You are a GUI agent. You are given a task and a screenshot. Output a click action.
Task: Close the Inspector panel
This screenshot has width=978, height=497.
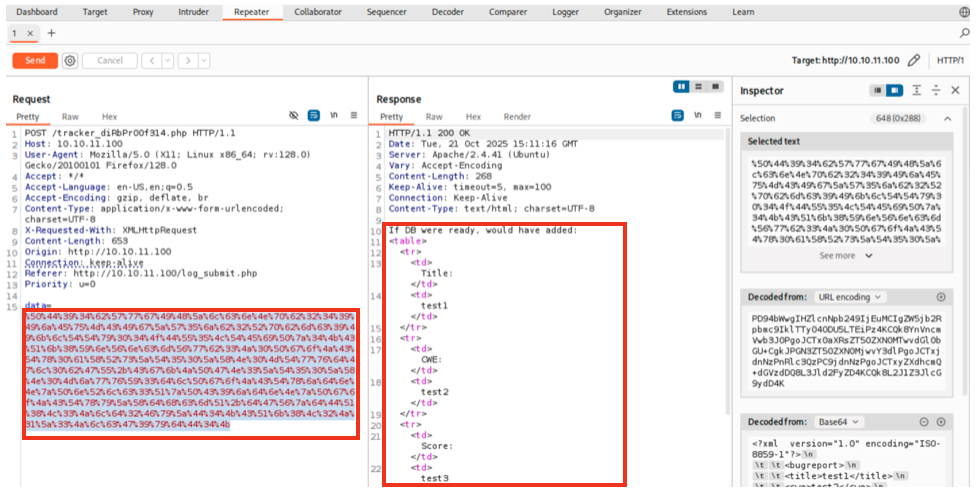pyautogui.click(x=955, y=90)
